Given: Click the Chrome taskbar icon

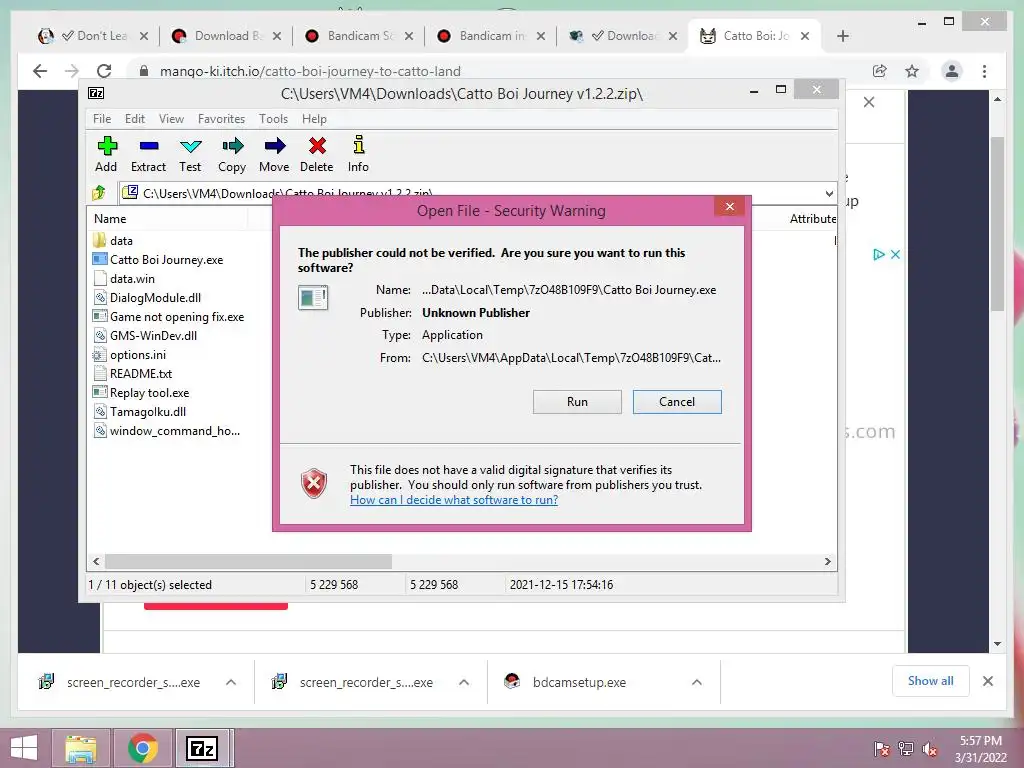Looking at the screenshot, I should click(142, 748).
